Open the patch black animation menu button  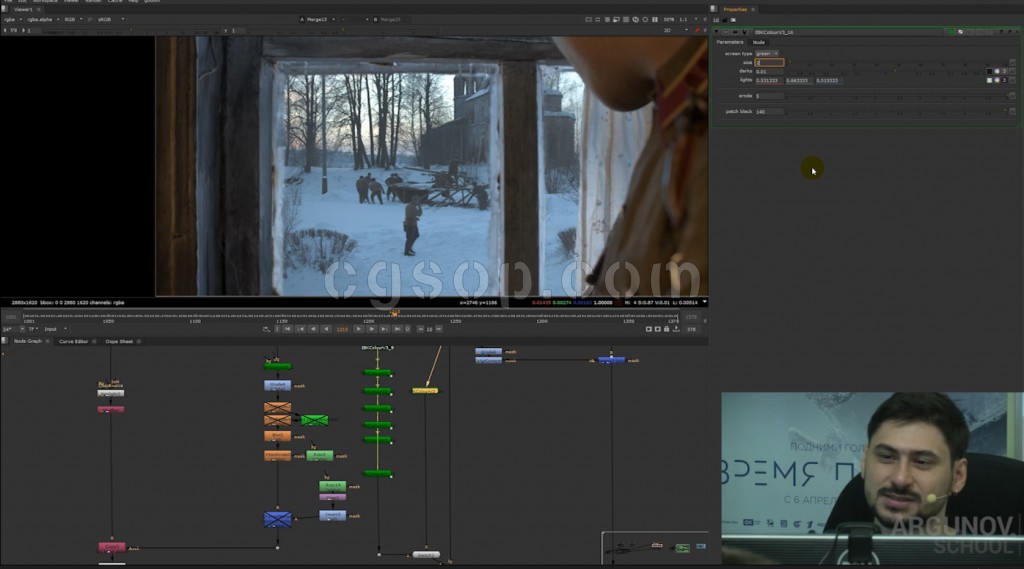click(x=1013, y=112)
